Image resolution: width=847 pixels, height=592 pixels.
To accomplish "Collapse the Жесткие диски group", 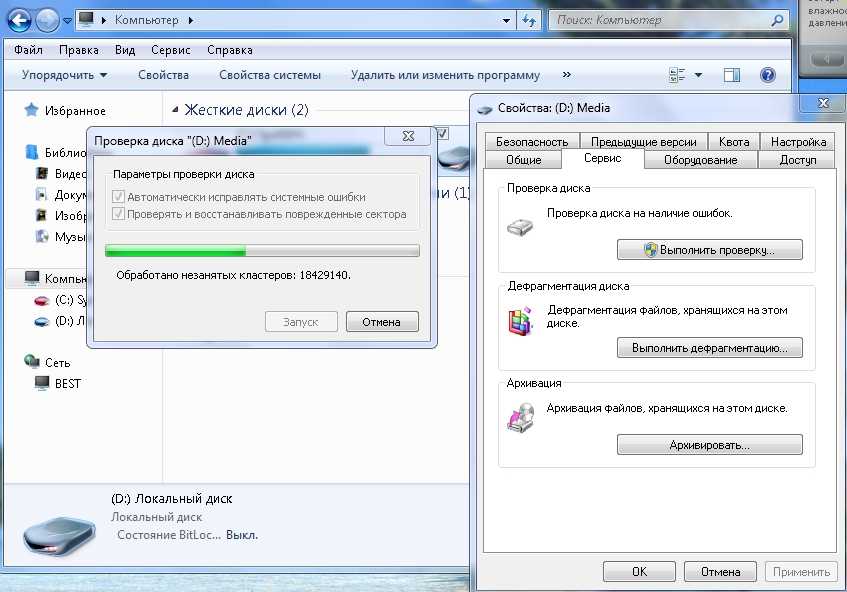I will pos(175,110).
